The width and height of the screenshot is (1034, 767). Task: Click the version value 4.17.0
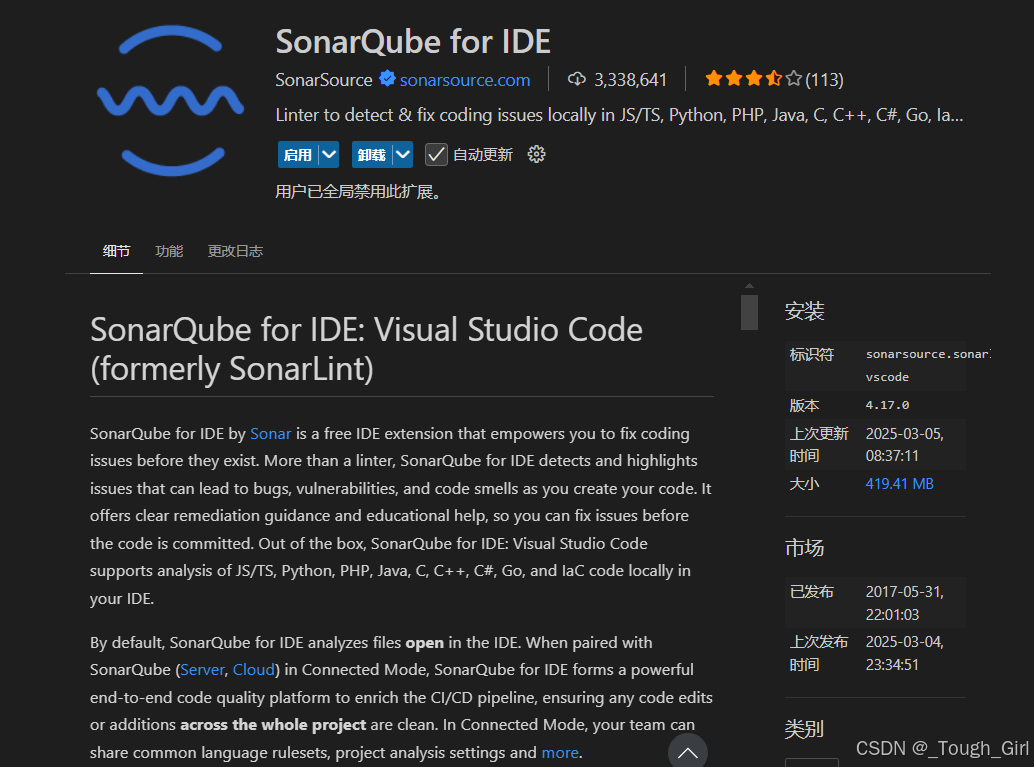coord(887,405)
